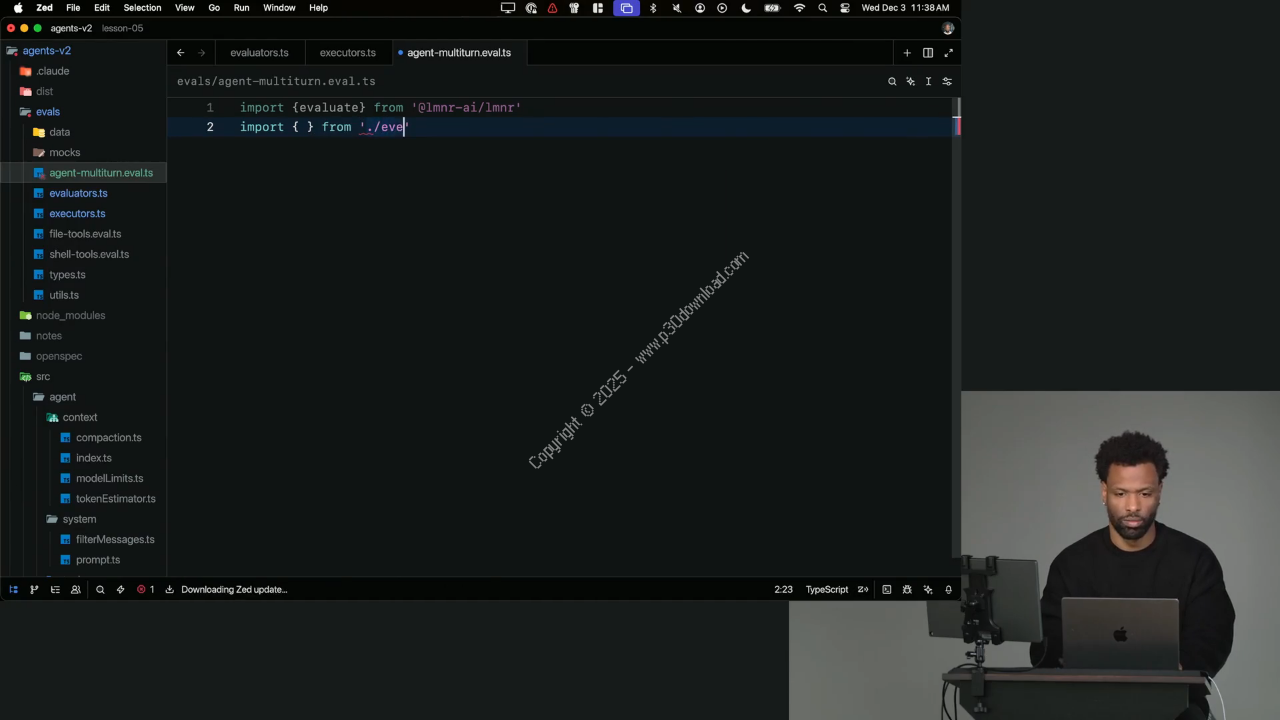Open the git branch panel icon

tap(34, 590)
